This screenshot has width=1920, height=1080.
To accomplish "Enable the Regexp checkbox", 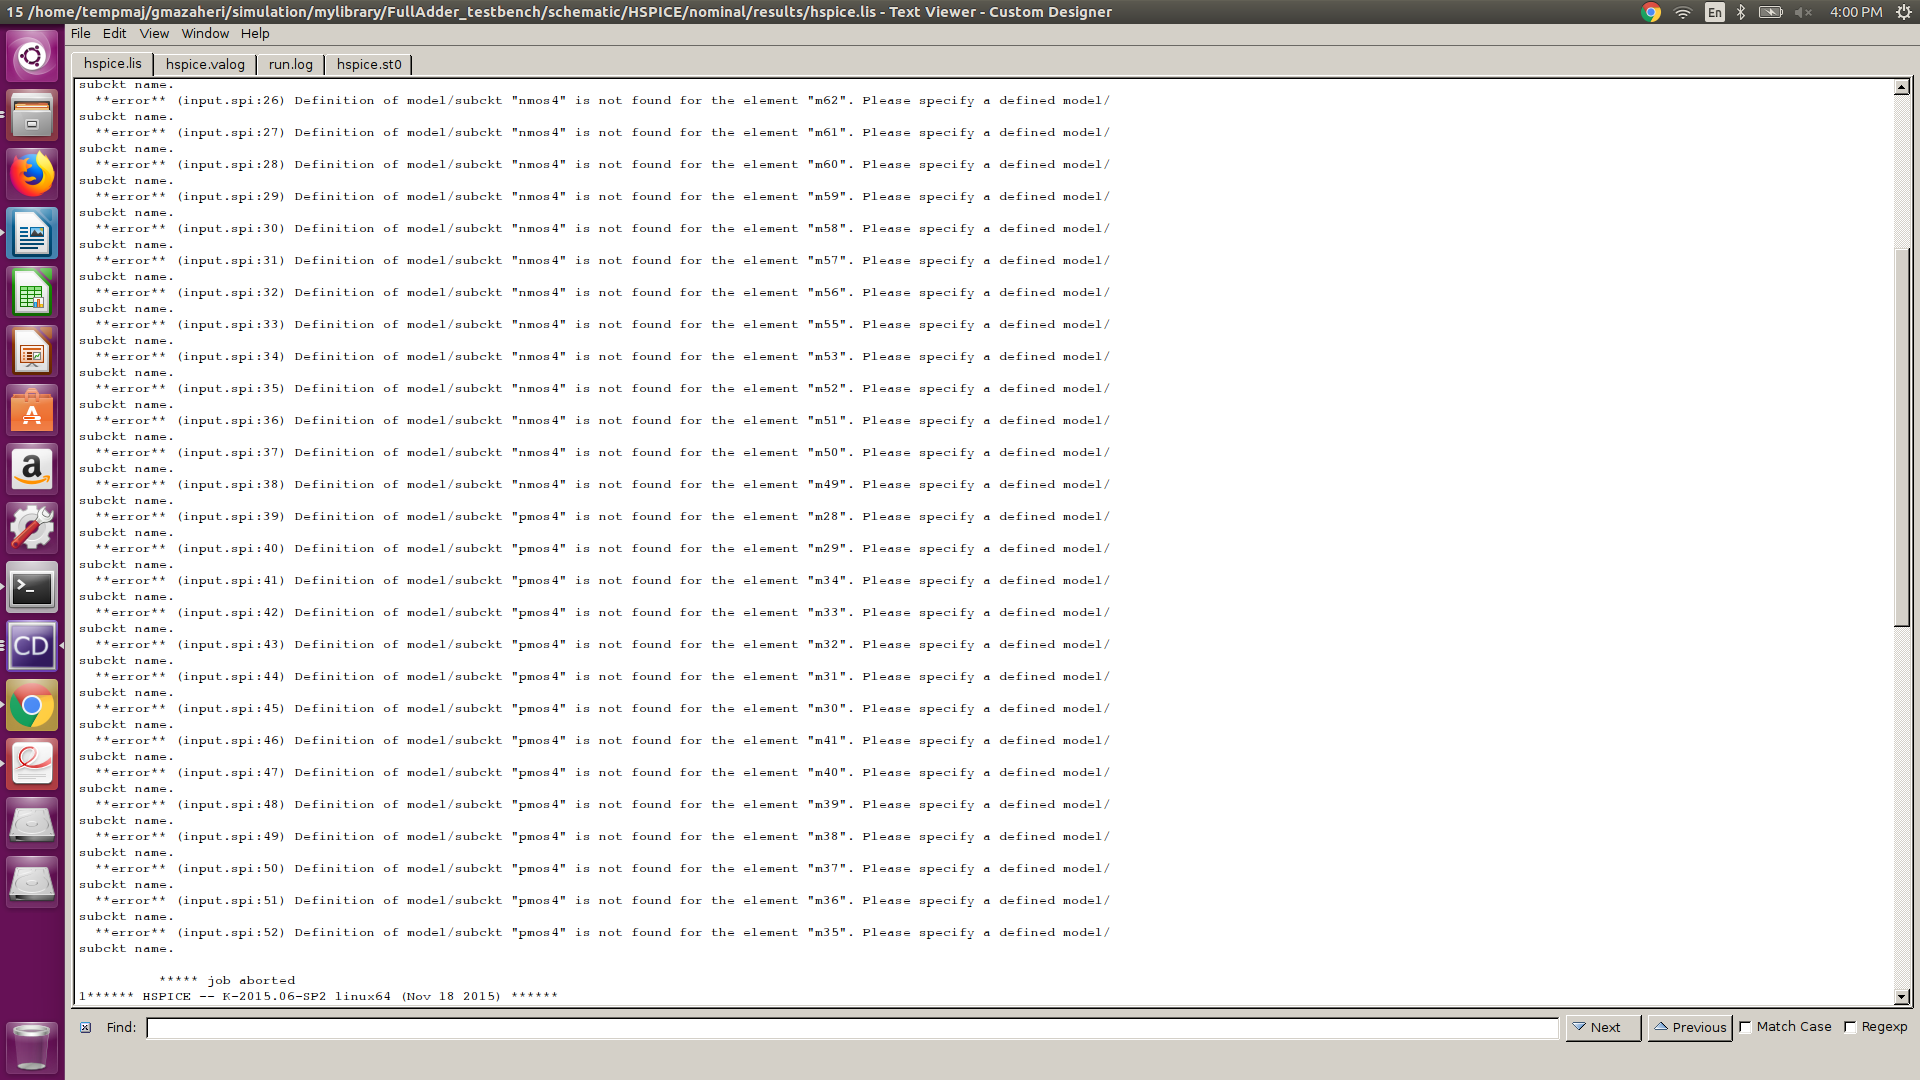I will (1850, 1027).
